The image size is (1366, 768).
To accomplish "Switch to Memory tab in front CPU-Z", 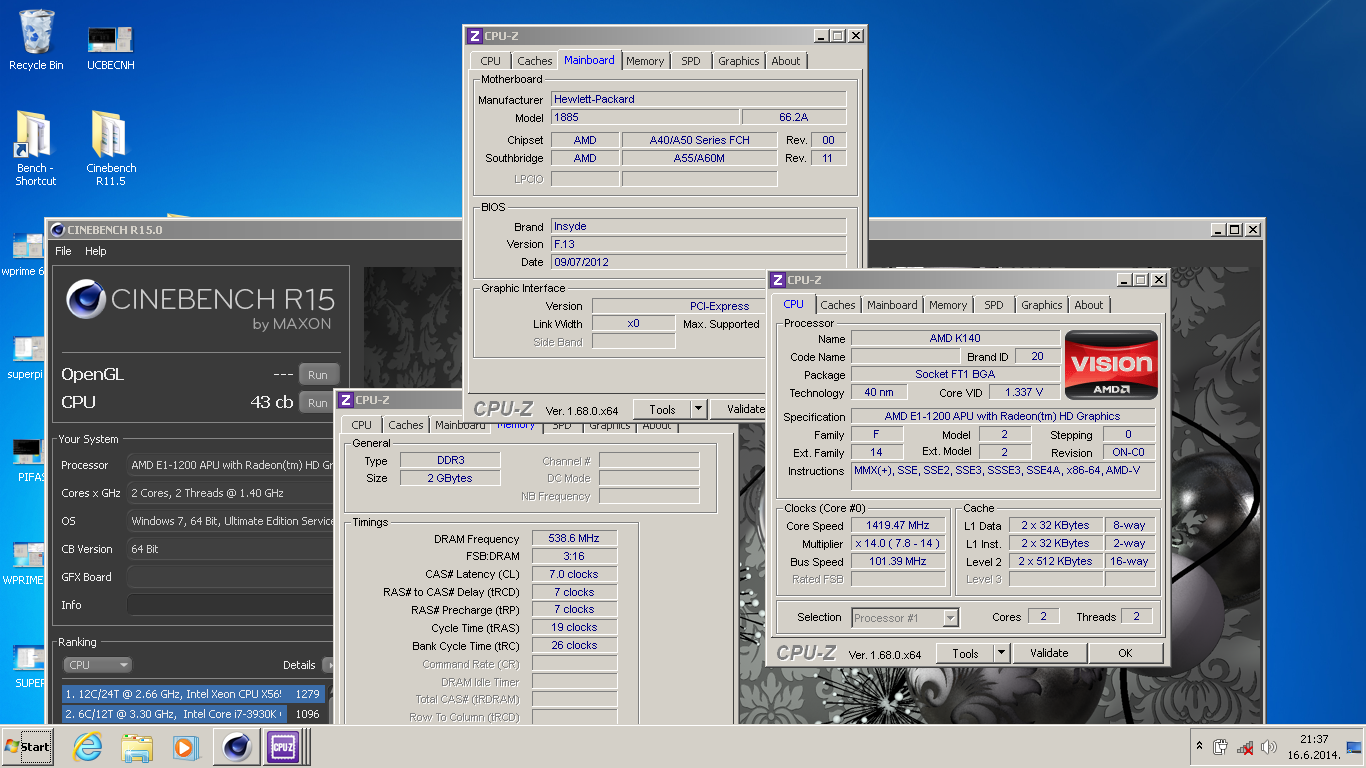I will tap(947, 305).
